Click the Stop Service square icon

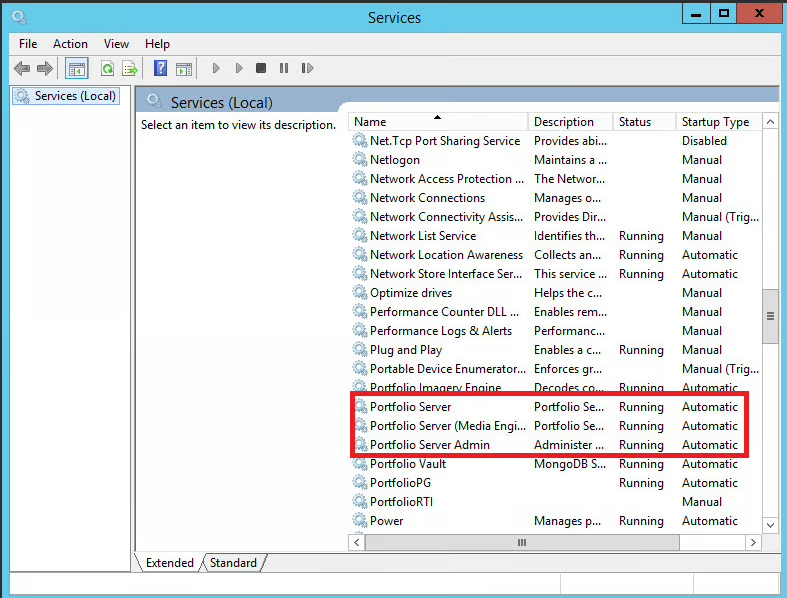tap(261, 68)
